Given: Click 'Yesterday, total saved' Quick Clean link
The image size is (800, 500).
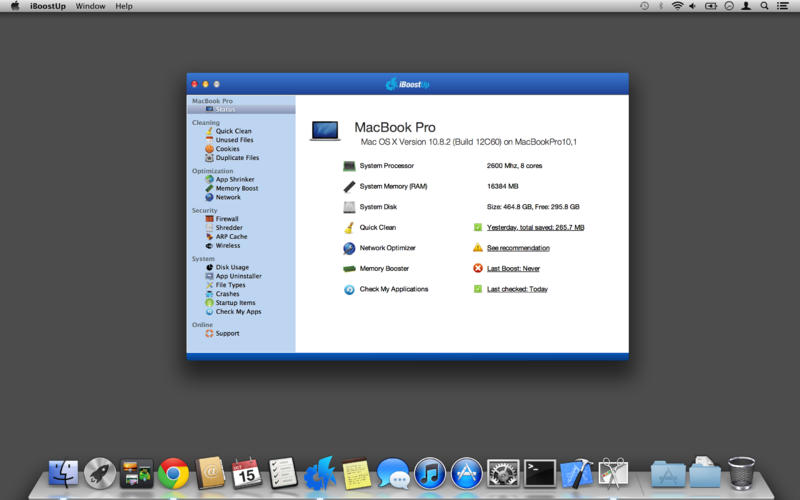Looking at the screenshot, I should click(535, 228).
